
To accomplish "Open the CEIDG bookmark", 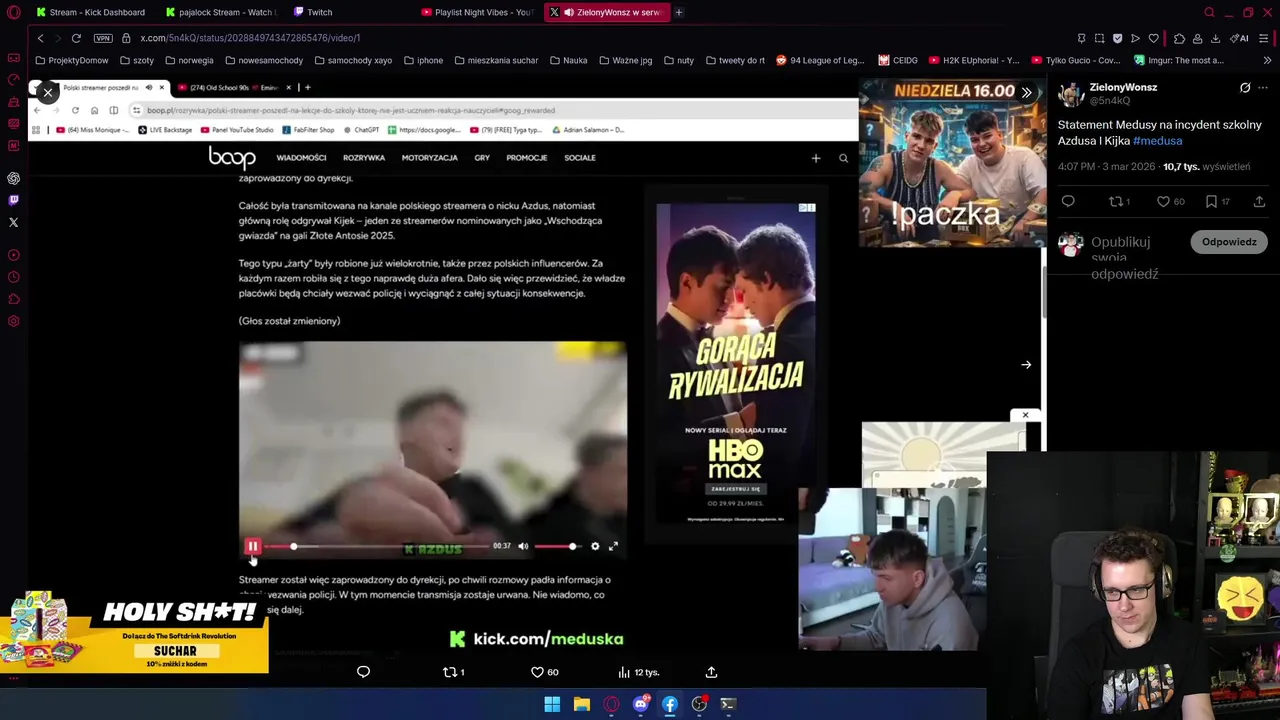I will click(898, 60).
